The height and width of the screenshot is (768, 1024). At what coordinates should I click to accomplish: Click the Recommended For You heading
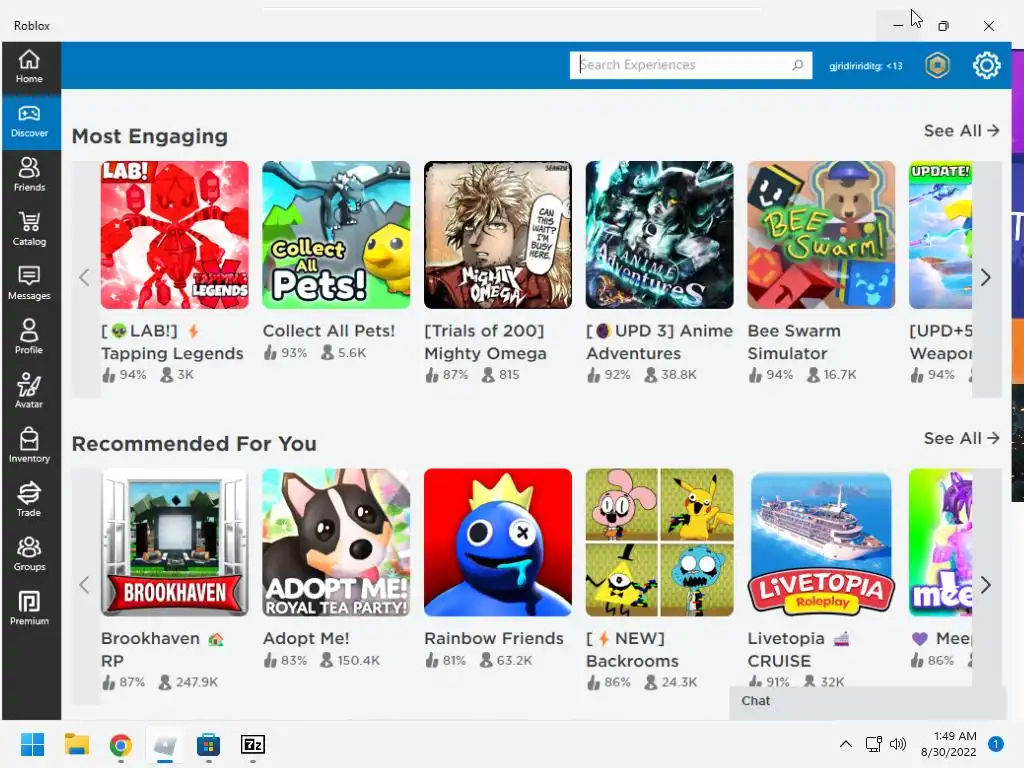(194, 443)
